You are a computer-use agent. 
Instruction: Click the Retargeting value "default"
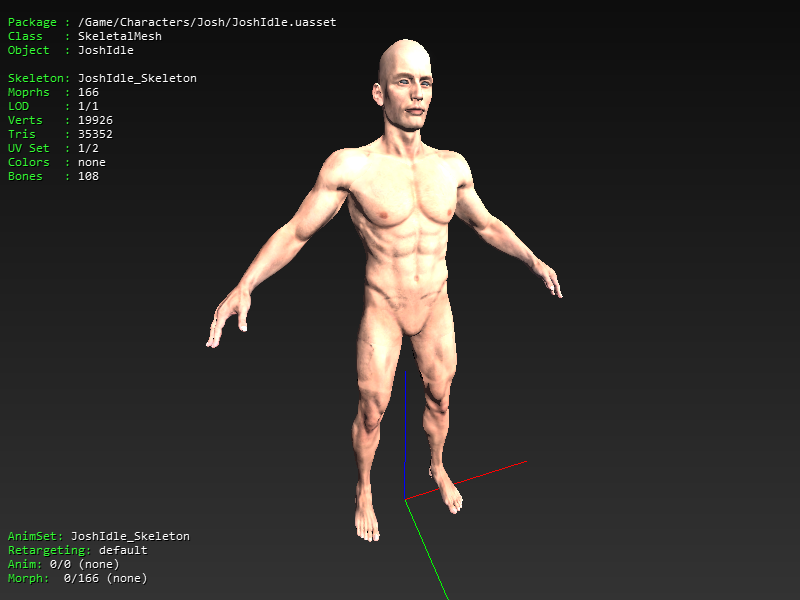(123, 550)
